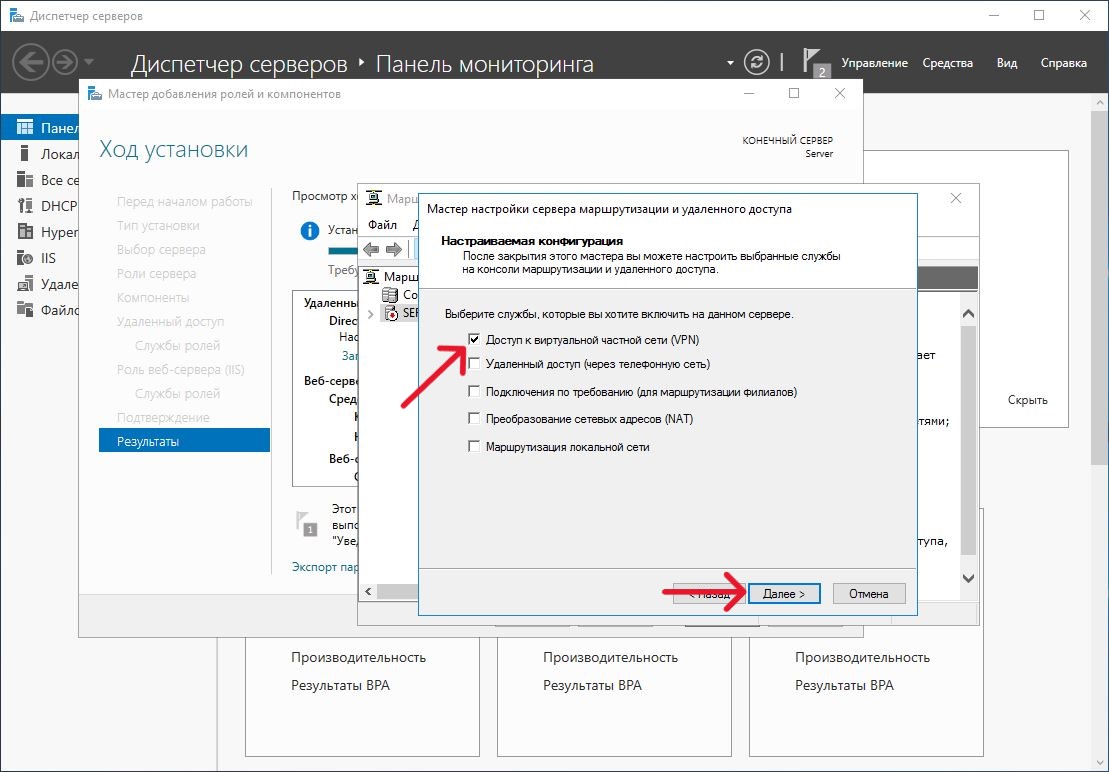
Task: Click the refresh icon in Server Manager header
Action: 758,62
